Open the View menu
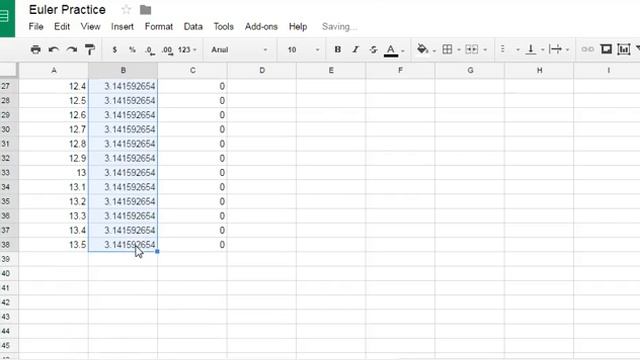Image resolution: width=640 pixels, height=360 pixels. click(90, 27)
